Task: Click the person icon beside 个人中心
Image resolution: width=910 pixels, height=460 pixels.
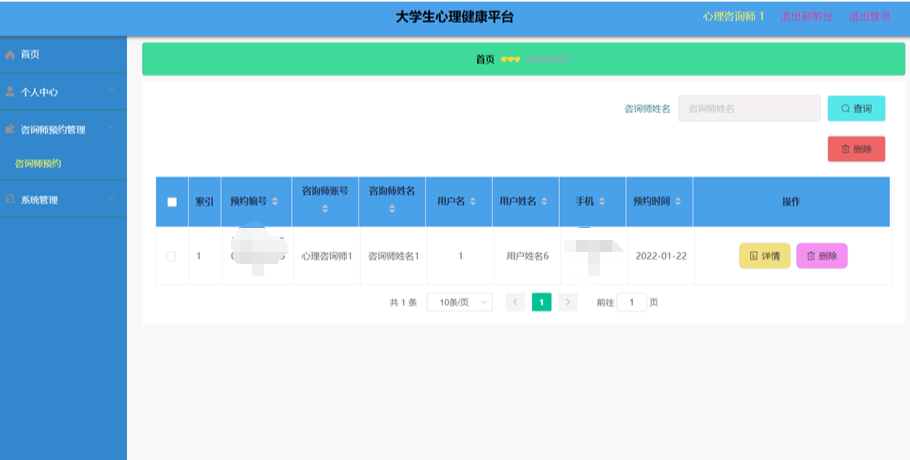Action: 10,92
